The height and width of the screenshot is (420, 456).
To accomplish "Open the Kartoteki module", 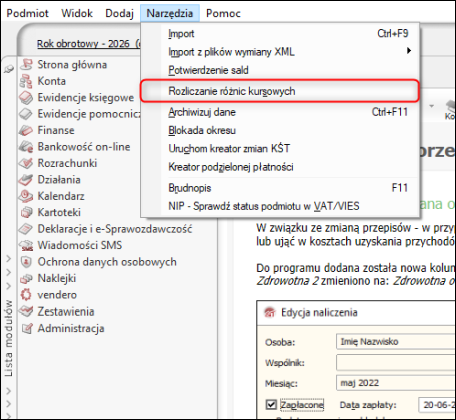I will 59,212.
